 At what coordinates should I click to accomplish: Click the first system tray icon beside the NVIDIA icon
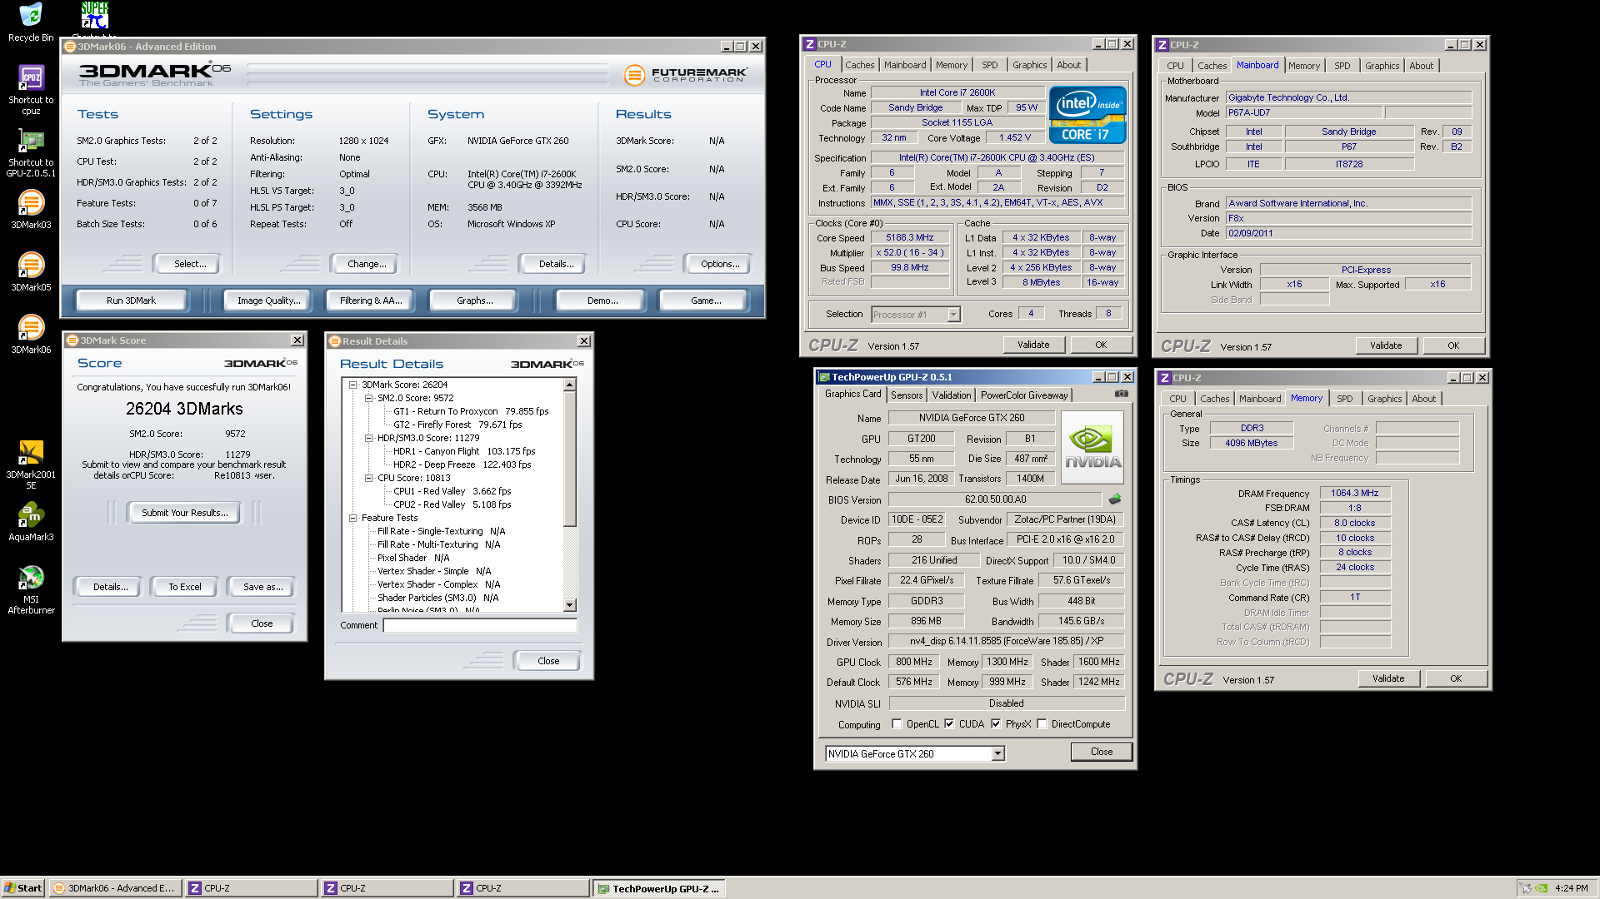pyautogui.click(x=1525, y=888)
